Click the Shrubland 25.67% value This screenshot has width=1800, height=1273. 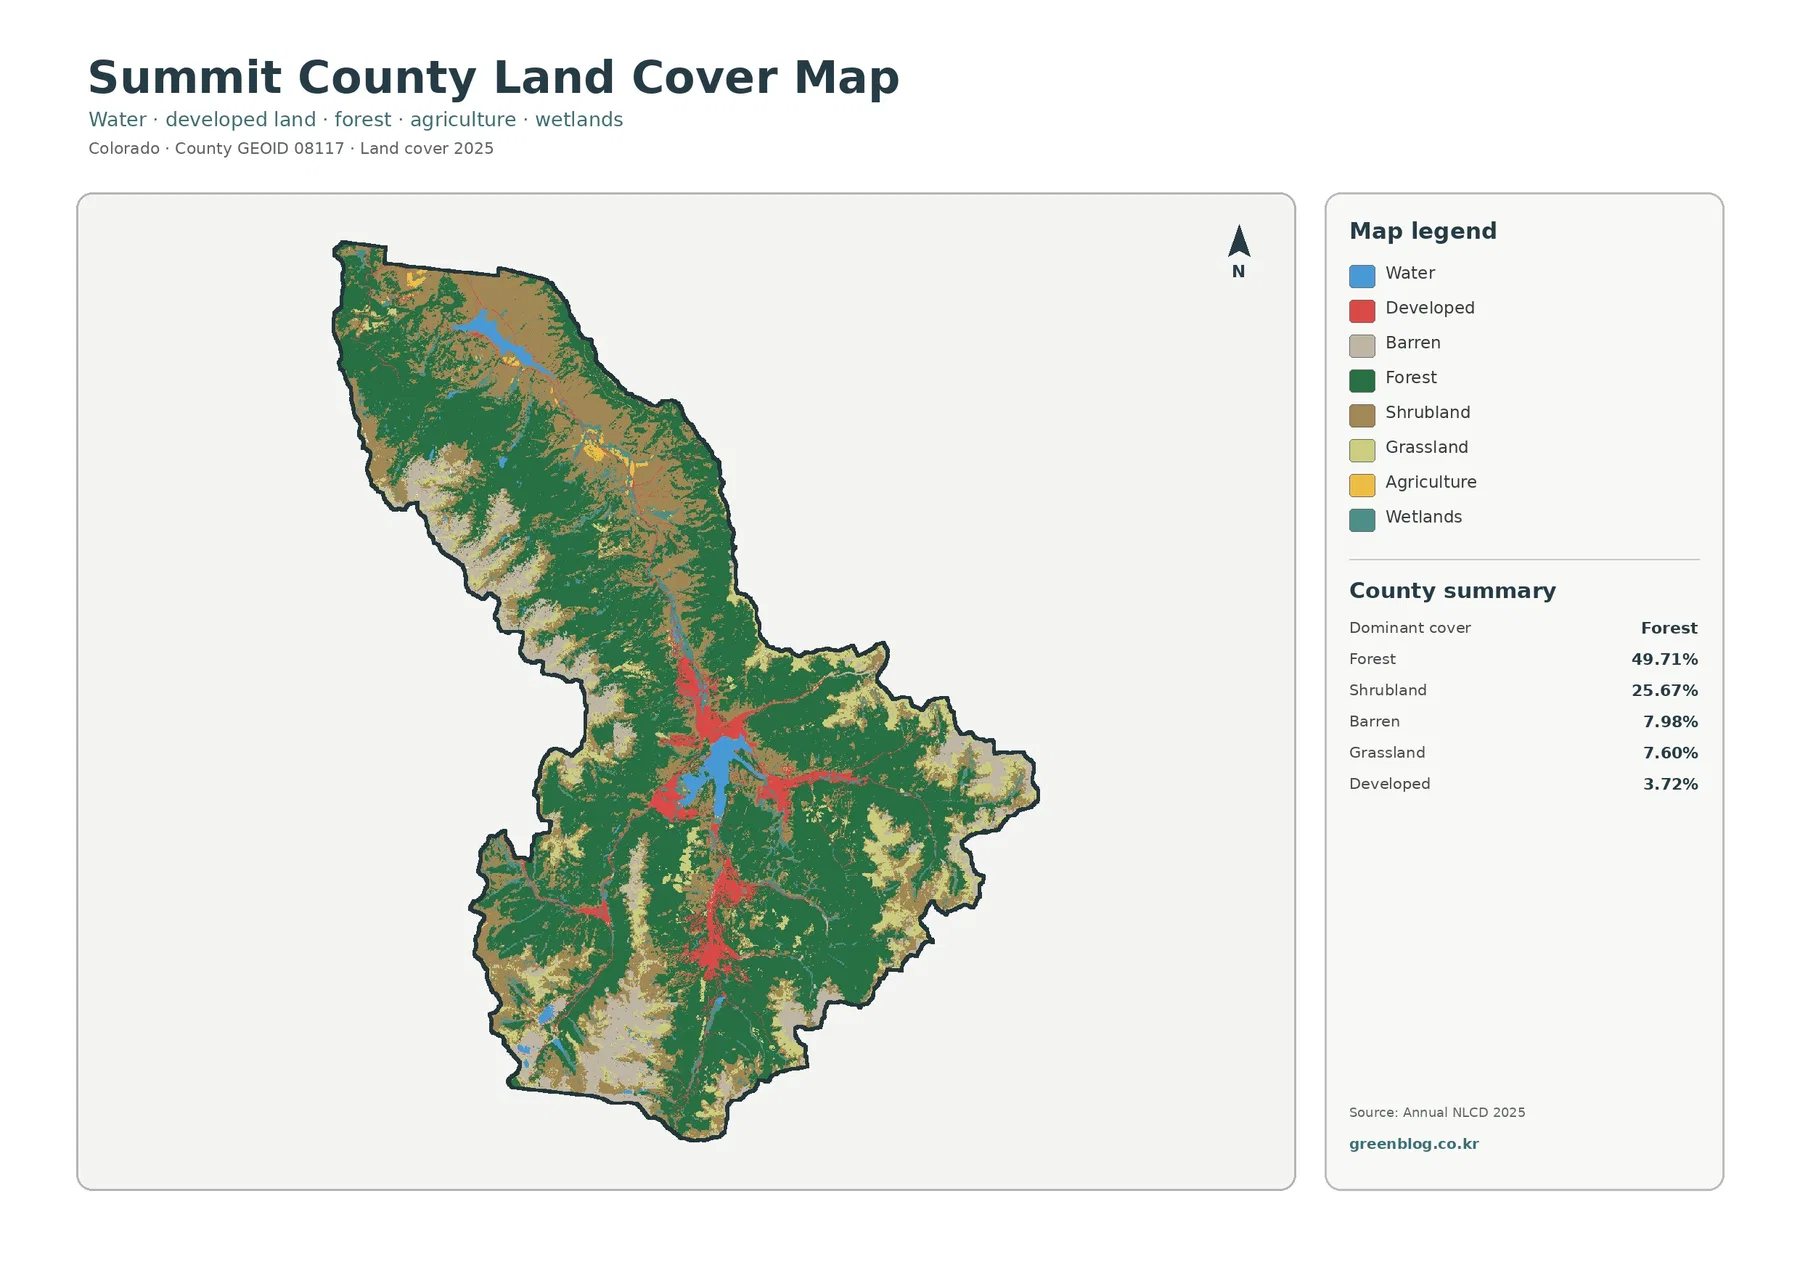pos(1664,691)
